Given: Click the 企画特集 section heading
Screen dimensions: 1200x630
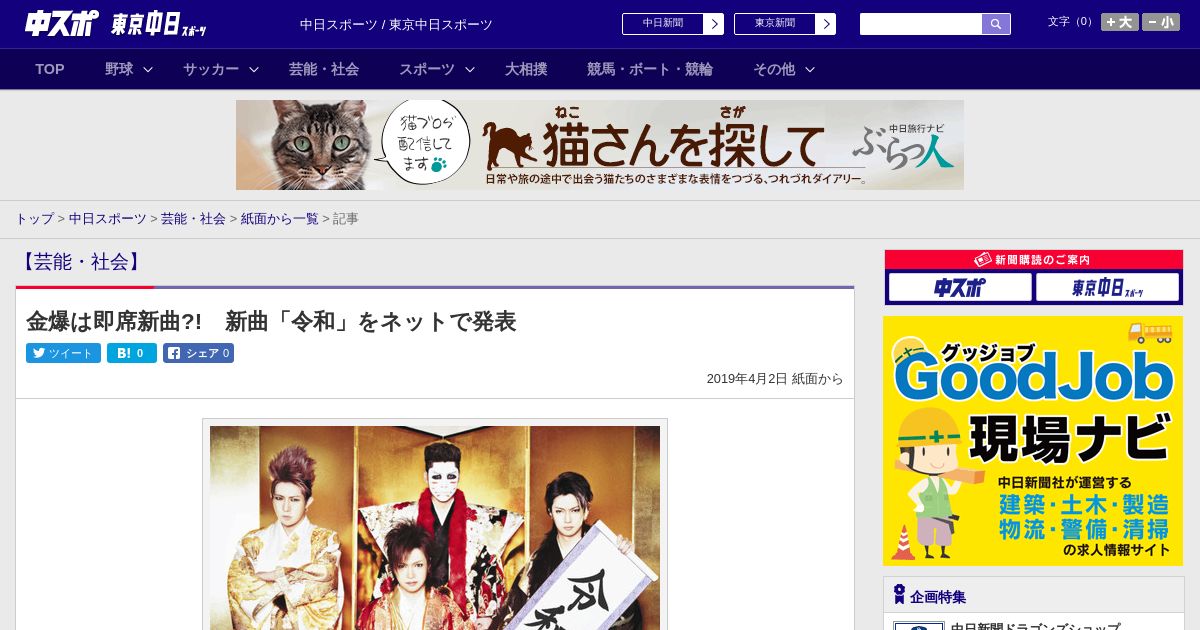Looking at the screenshot, I should point(938,597).
